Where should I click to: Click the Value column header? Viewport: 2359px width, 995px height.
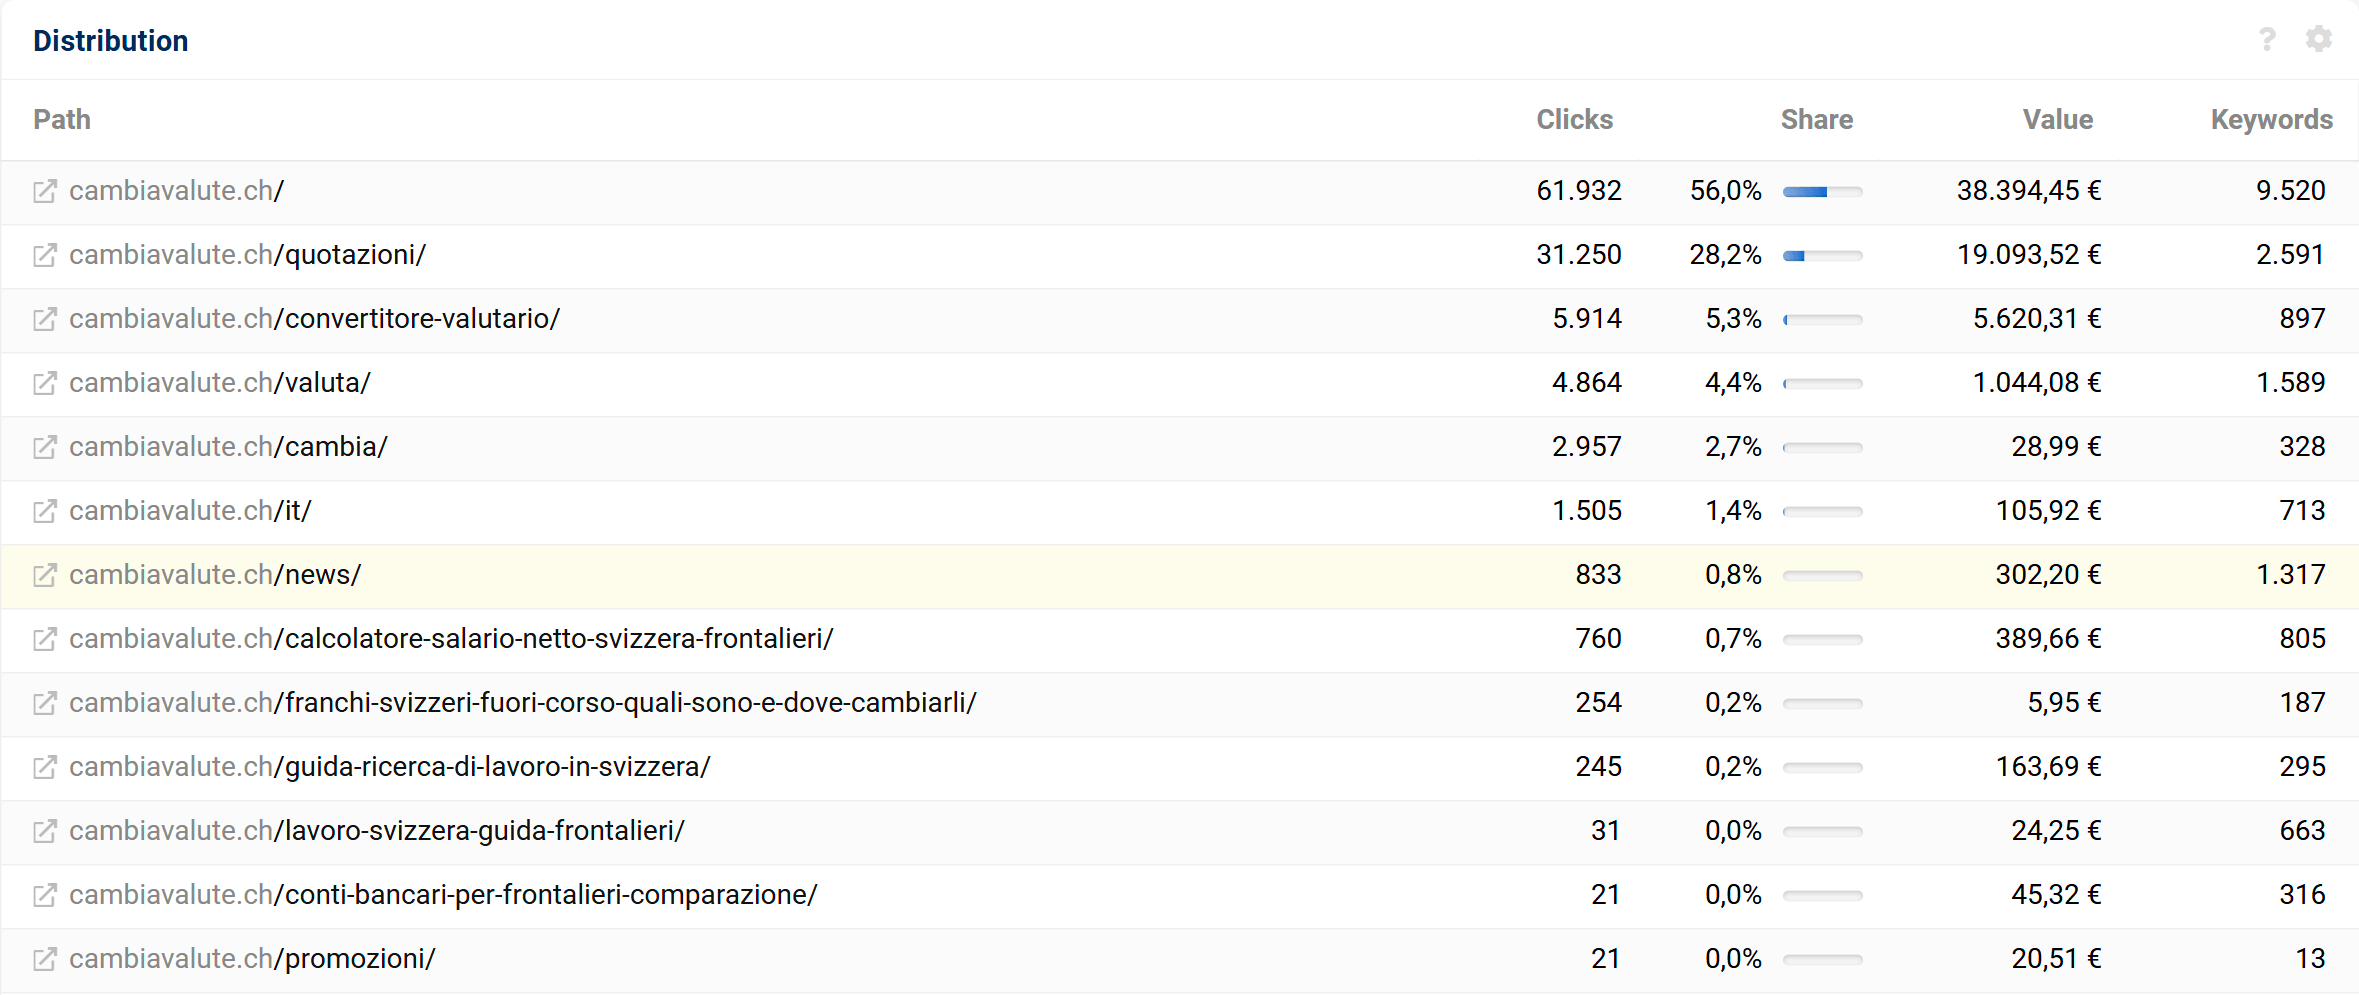point(2057,120)
